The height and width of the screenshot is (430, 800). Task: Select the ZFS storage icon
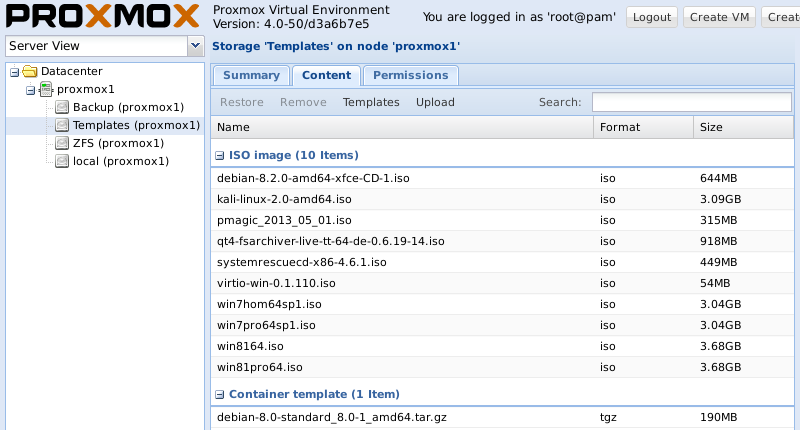tap(62, 143)
